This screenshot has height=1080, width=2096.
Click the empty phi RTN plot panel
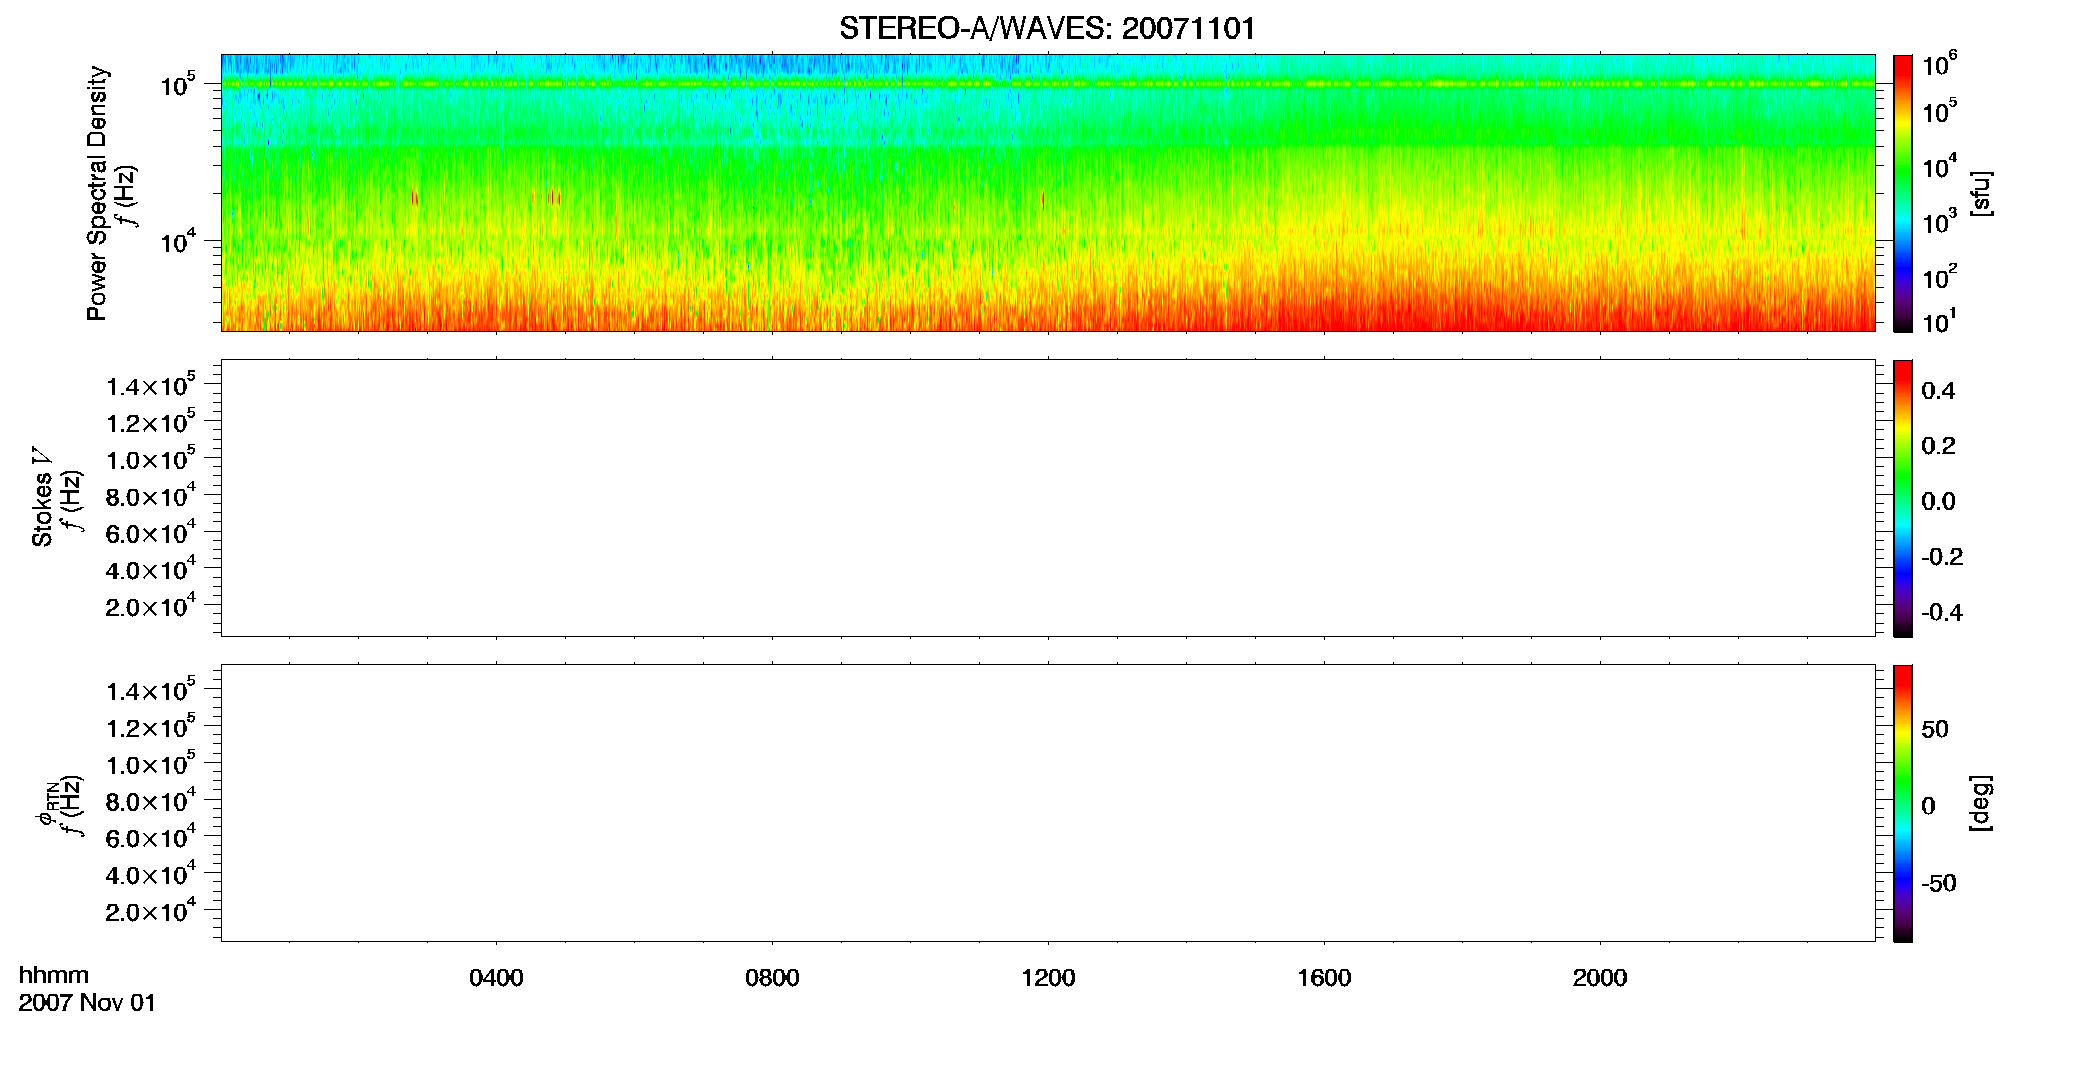[x=1048, y=803]
